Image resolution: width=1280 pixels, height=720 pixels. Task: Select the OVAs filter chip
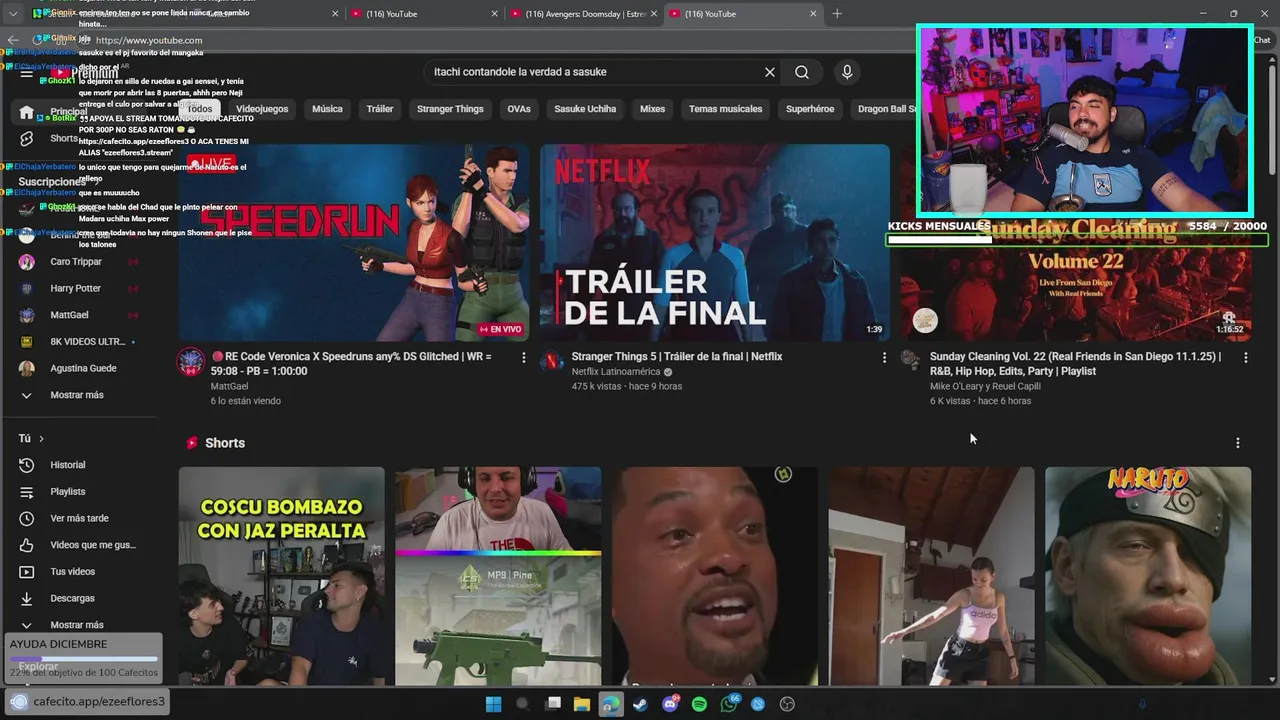point(519,109)
